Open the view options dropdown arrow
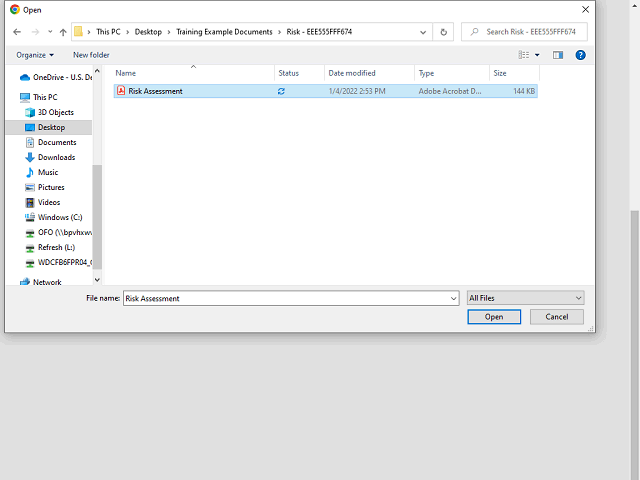The height and width of the screenshot is (480, 640). click(x=537, y=55)
